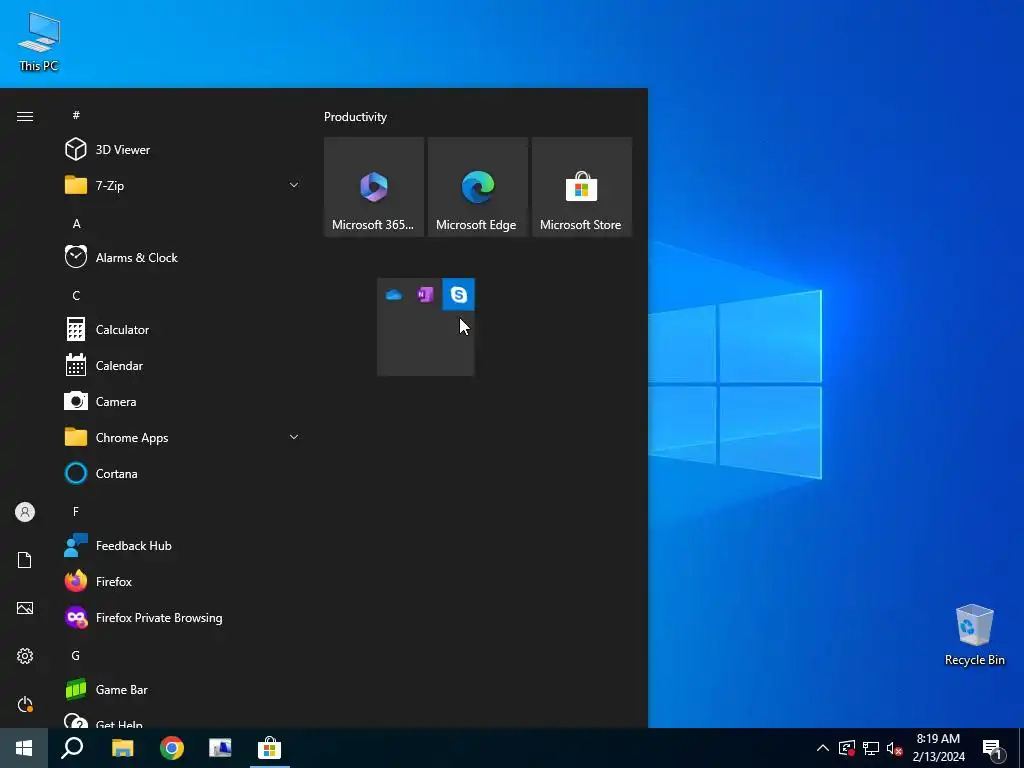Expand the Chrome Apps folder chevron
The height and width of the screenshot is (768, 1024).
point(294,438)
